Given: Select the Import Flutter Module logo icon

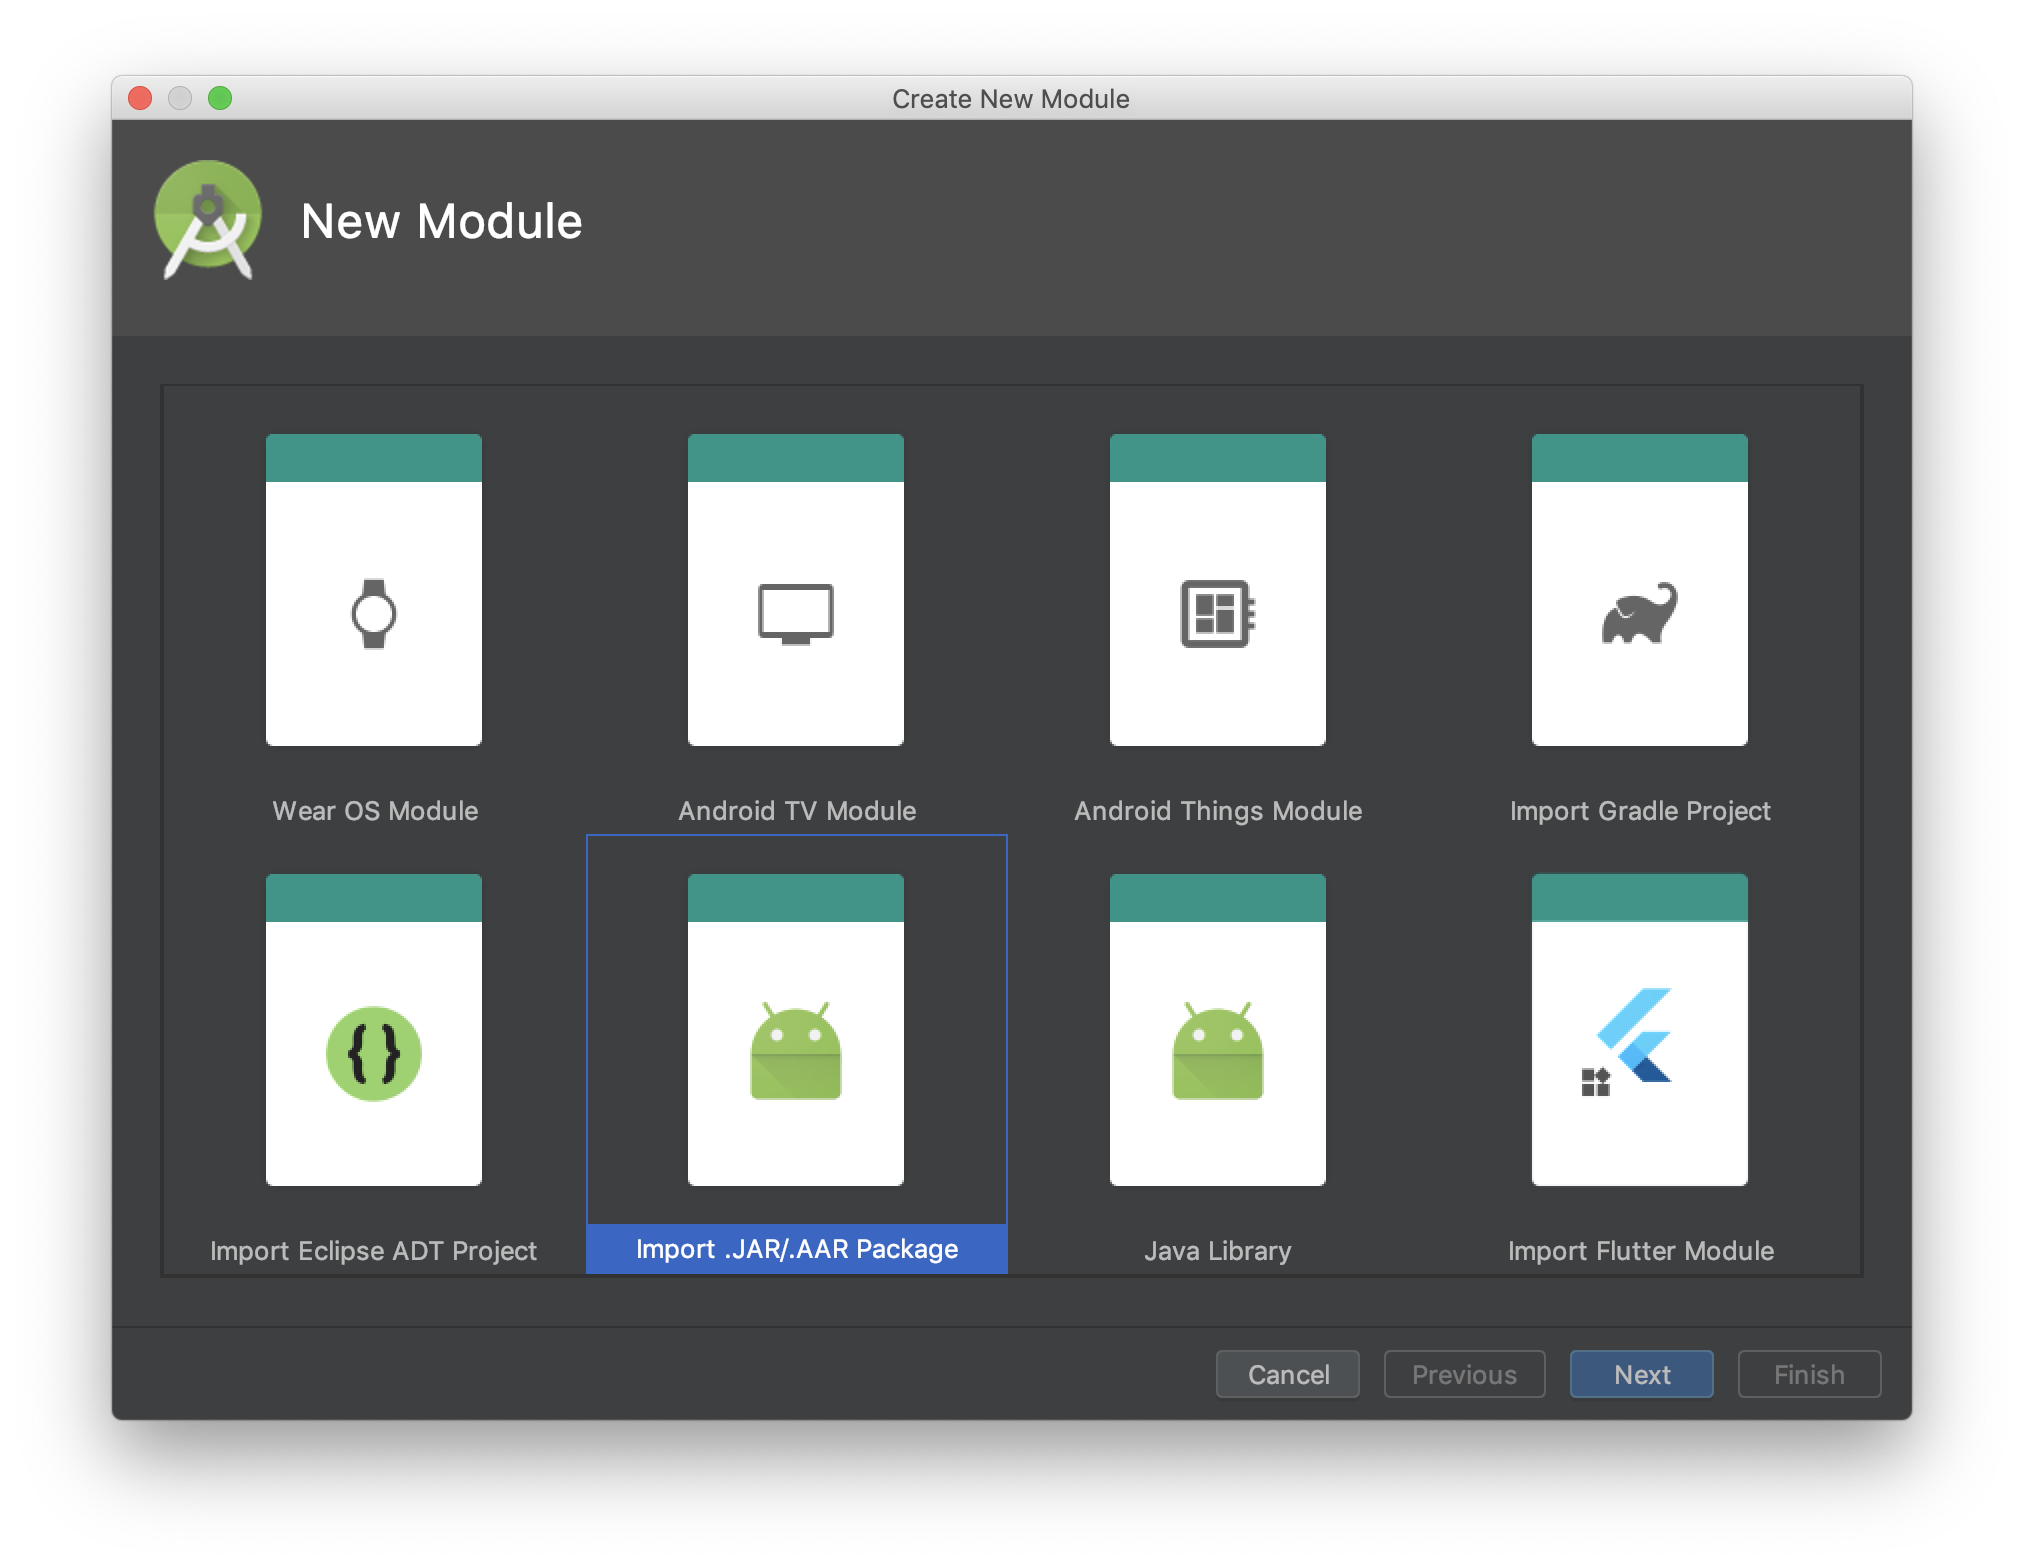Looking at the screenshot, I should coord(1627,1042).
